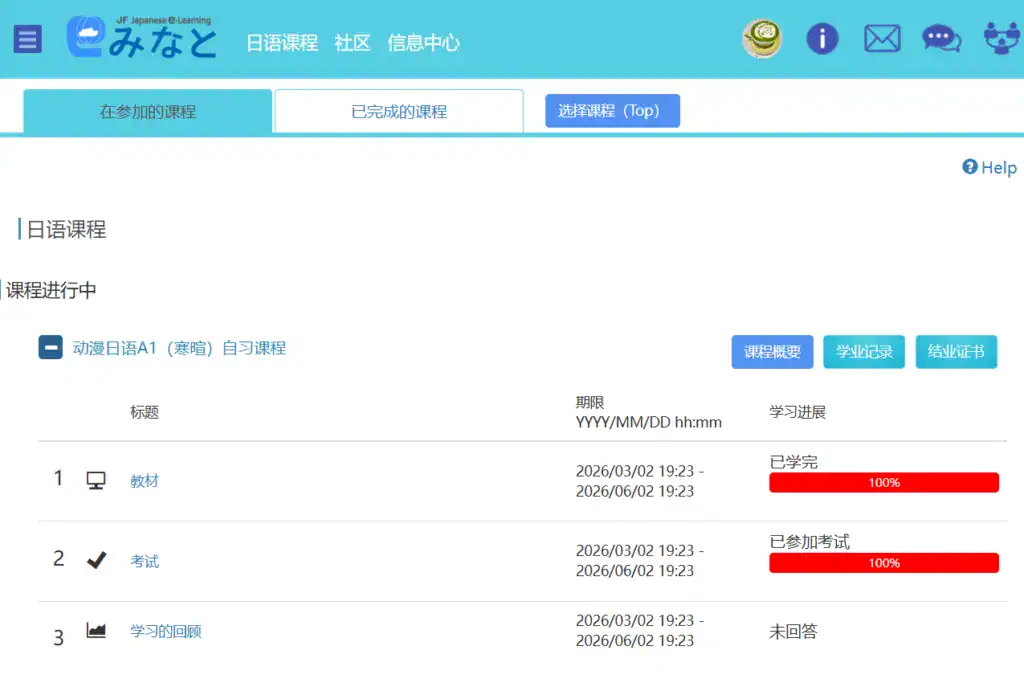Open the chat speech bubbles icon

(941, 39)
